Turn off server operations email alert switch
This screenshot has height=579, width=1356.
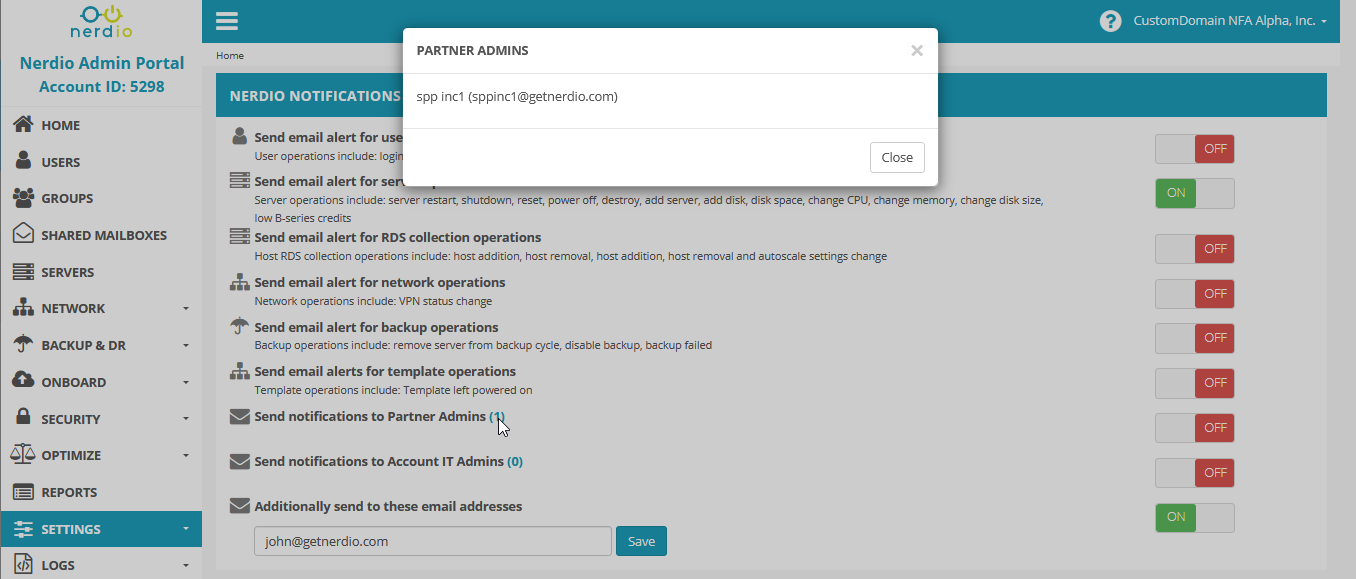1195,193
